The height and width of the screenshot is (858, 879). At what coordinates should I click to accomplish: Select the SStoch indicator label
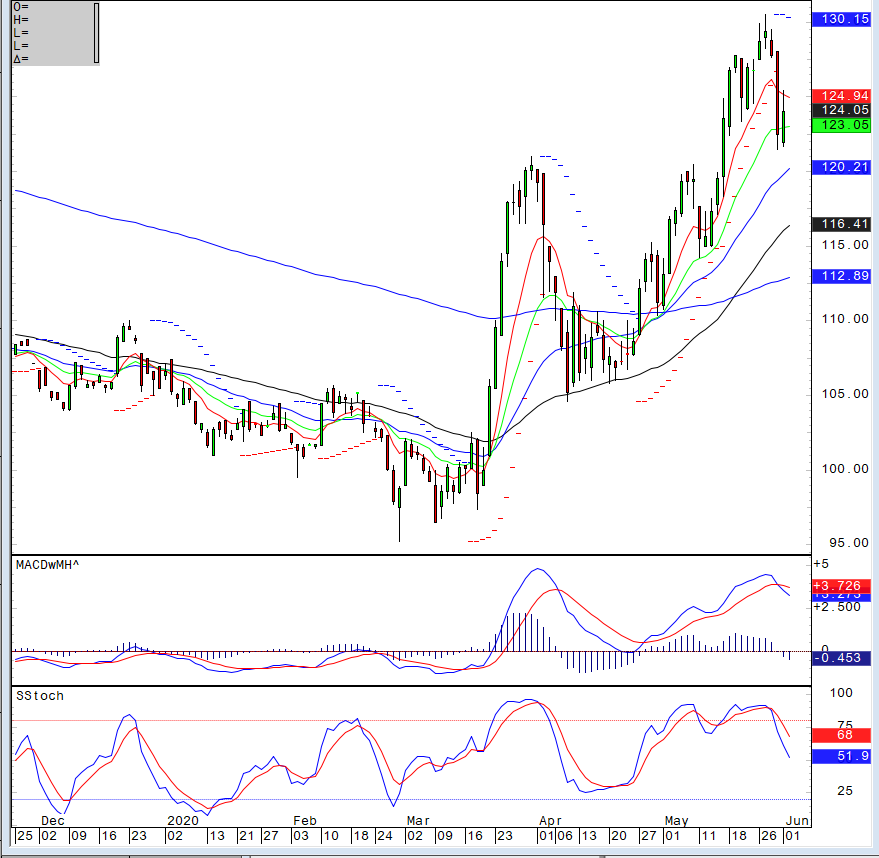point(40,696)
